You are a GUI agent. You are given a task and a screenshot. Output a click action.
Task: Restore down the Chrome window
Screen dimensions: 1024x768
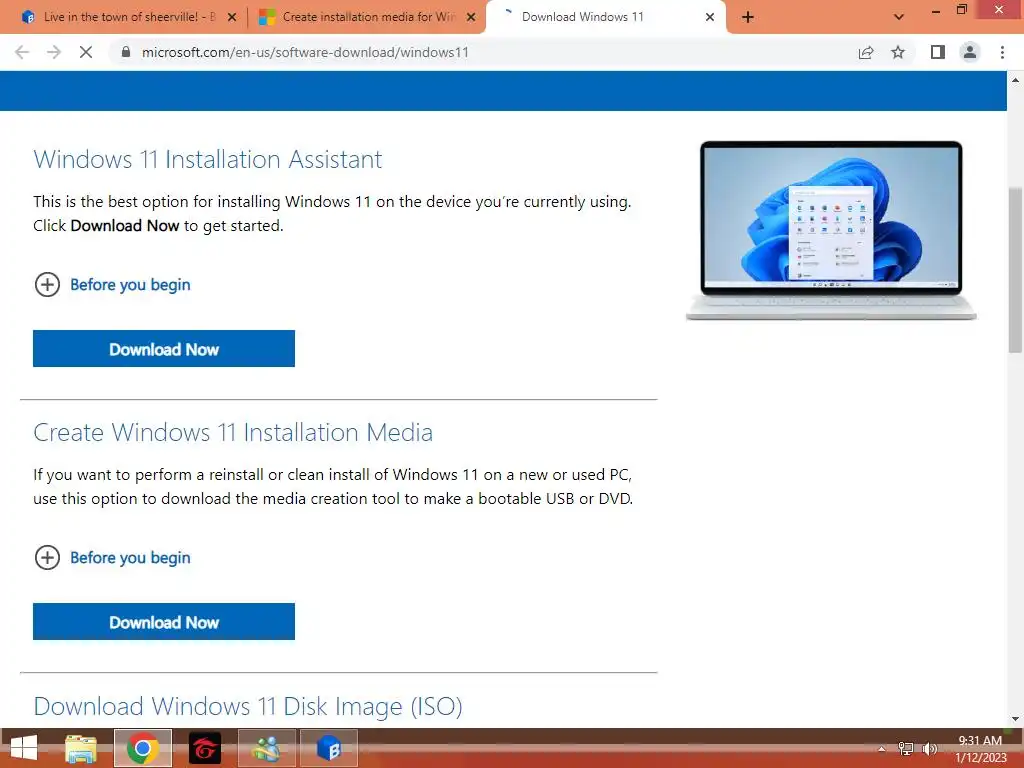[961, 10]
